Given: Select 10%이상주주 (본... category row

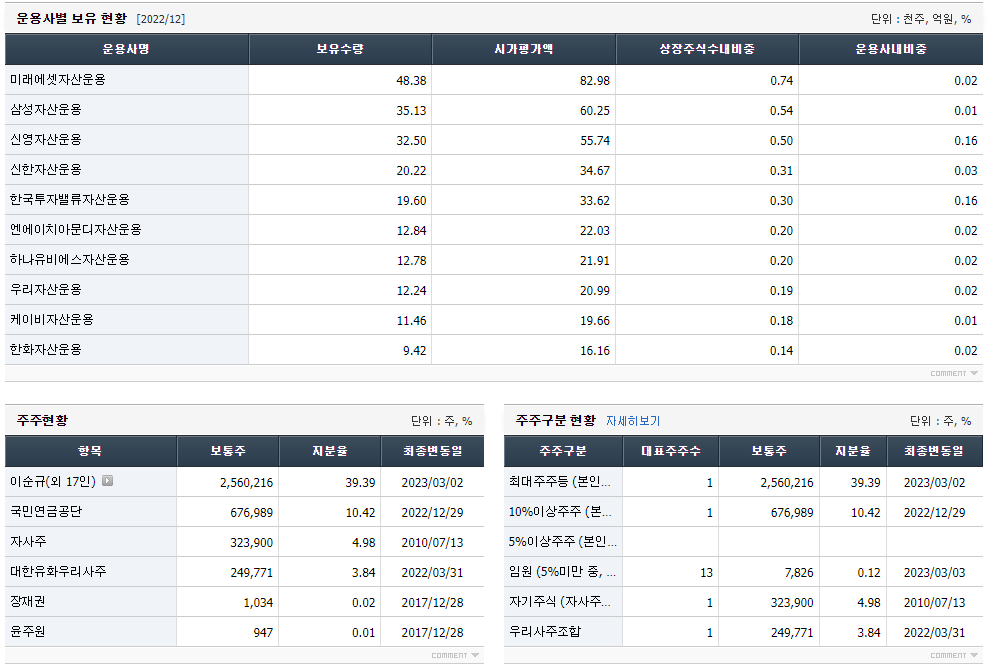Looking at the screenshot, I should pos(560,512).
